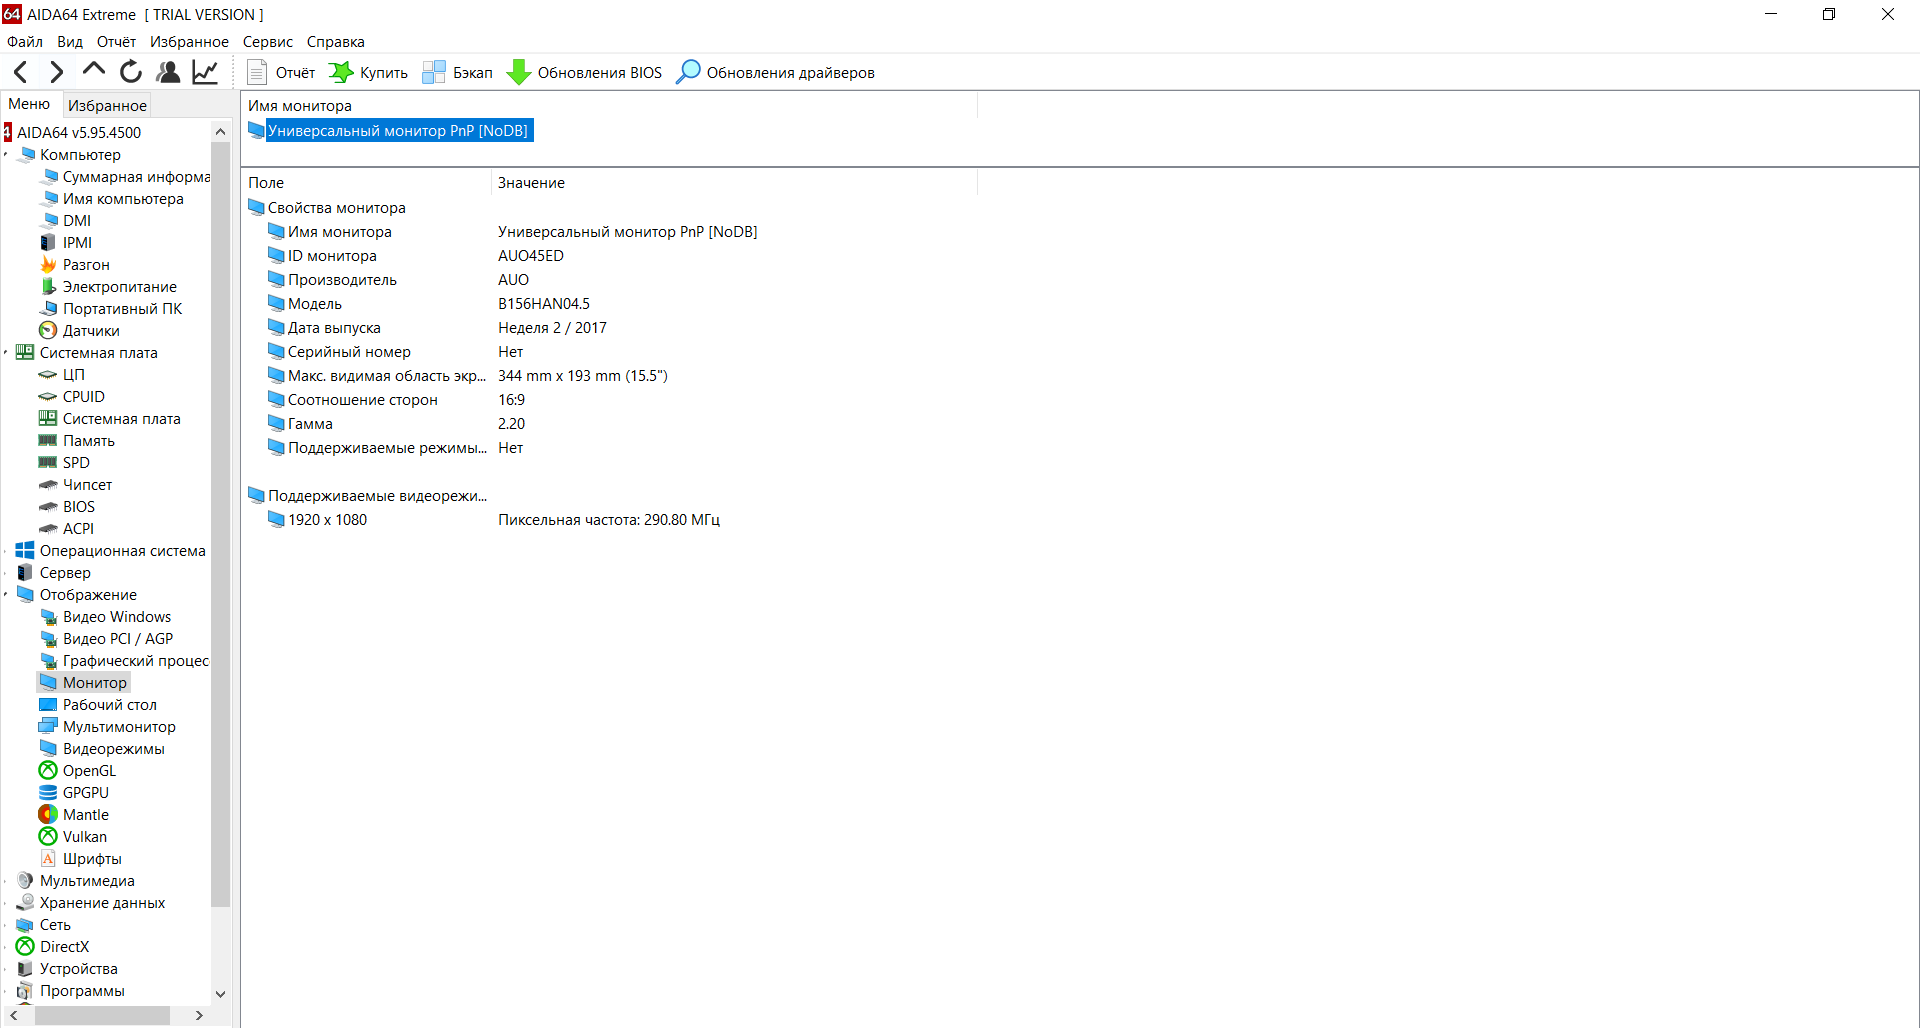Image resolution: width=1920 pixels, height=1028 pixels.
Task: Collapse the Отображение tree node
Action: point(6,595)
